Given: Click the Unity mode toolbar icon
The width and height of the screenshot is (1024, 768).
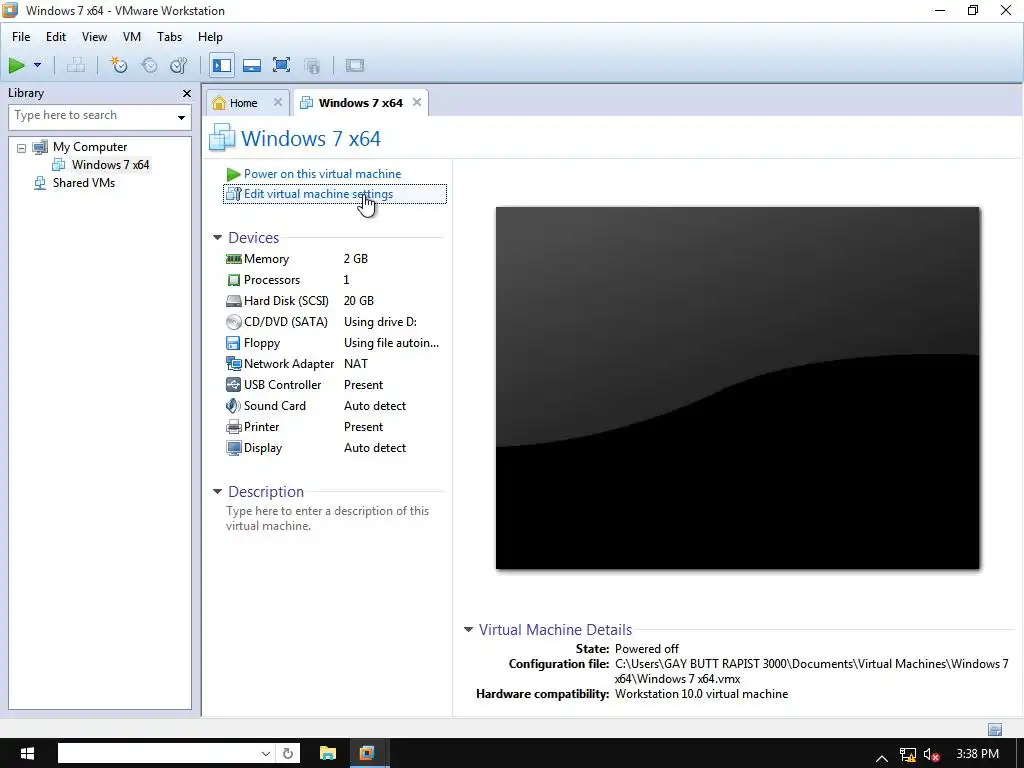Looking at the screenshot, I should [x=312, y=65].
